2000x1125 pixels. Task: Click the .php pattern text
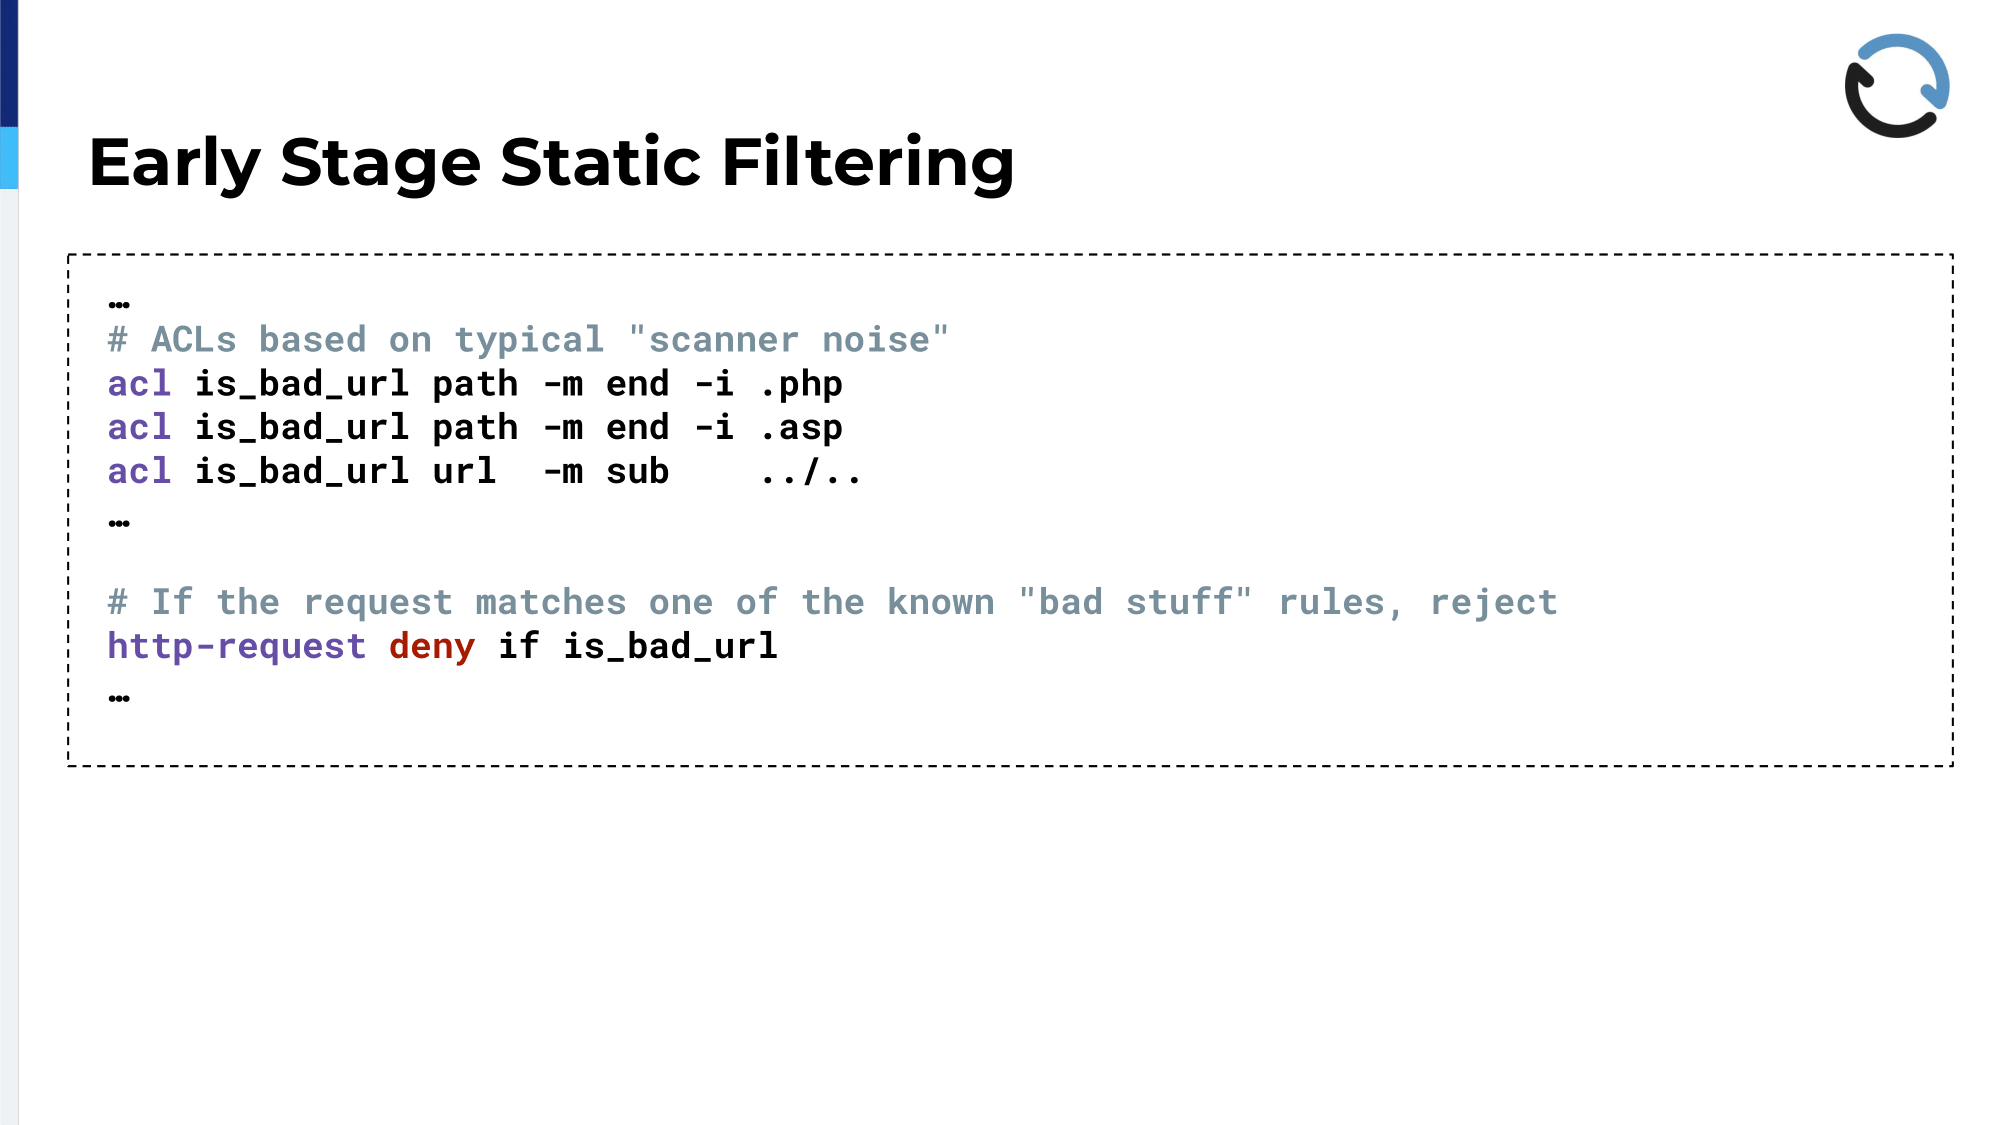tap(801, 385)
